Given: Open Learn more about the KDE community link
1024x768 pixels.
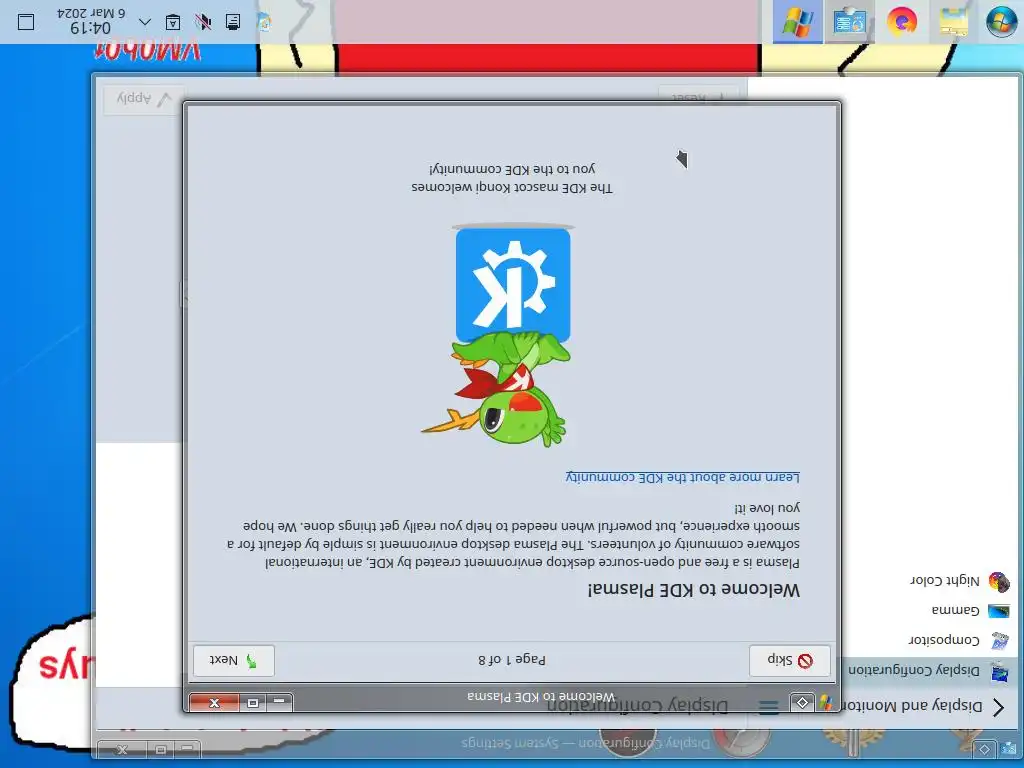Looking at the screenshot, I should 682,477.
